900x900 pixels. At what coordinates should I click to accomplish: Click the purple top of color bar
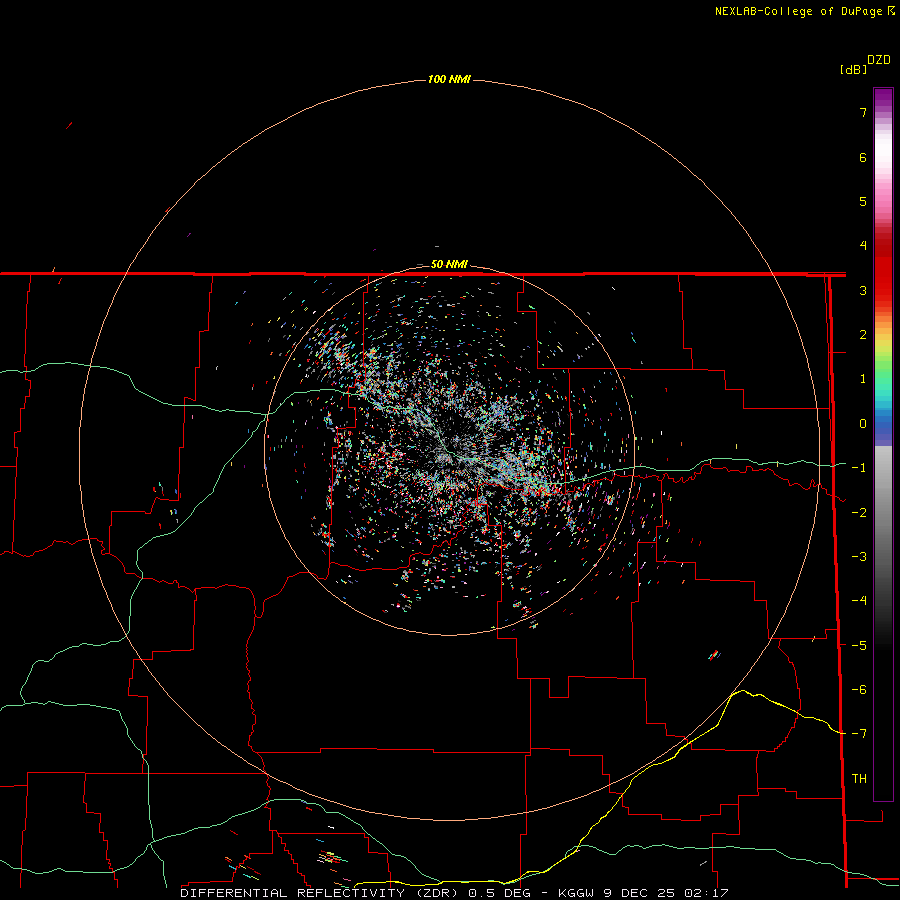[883, 98]
